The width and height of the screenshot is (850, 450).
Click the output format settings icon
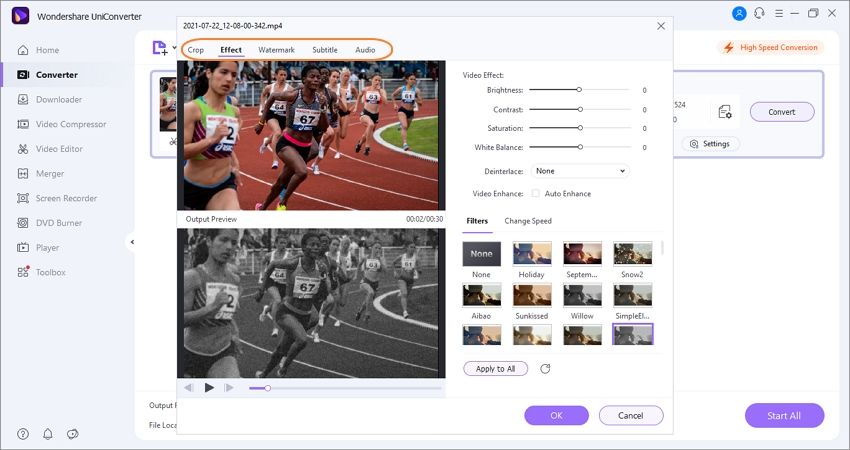click(725, 112)
